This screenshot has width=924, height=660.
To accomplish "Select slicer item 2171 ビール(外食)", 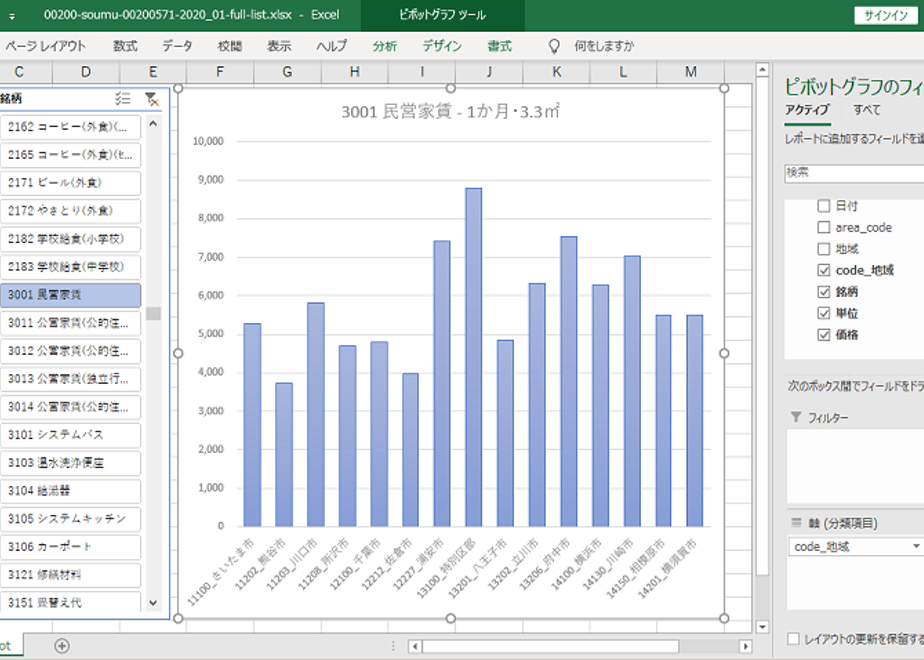I will [x=71, y=183].
